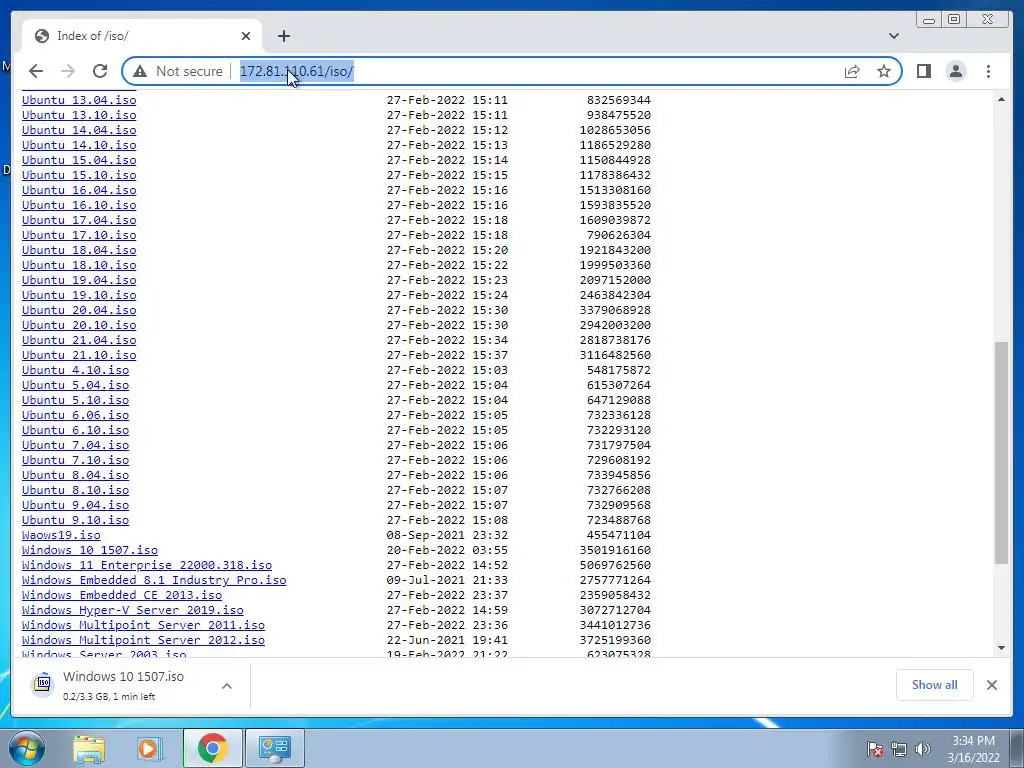Viewport: 1024px width, 768px height.
Task: Click the Not secure warning icon
Action: coord(140,71)
